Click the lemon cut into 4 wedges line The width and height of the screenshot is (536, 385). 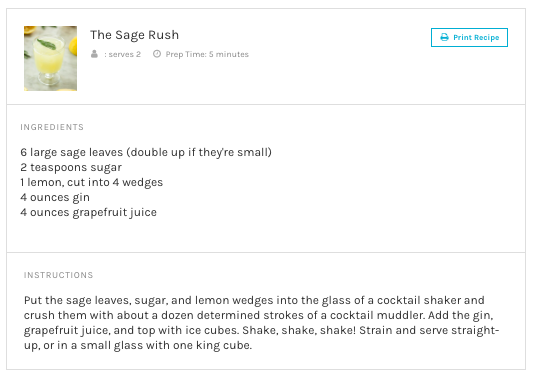92,182
